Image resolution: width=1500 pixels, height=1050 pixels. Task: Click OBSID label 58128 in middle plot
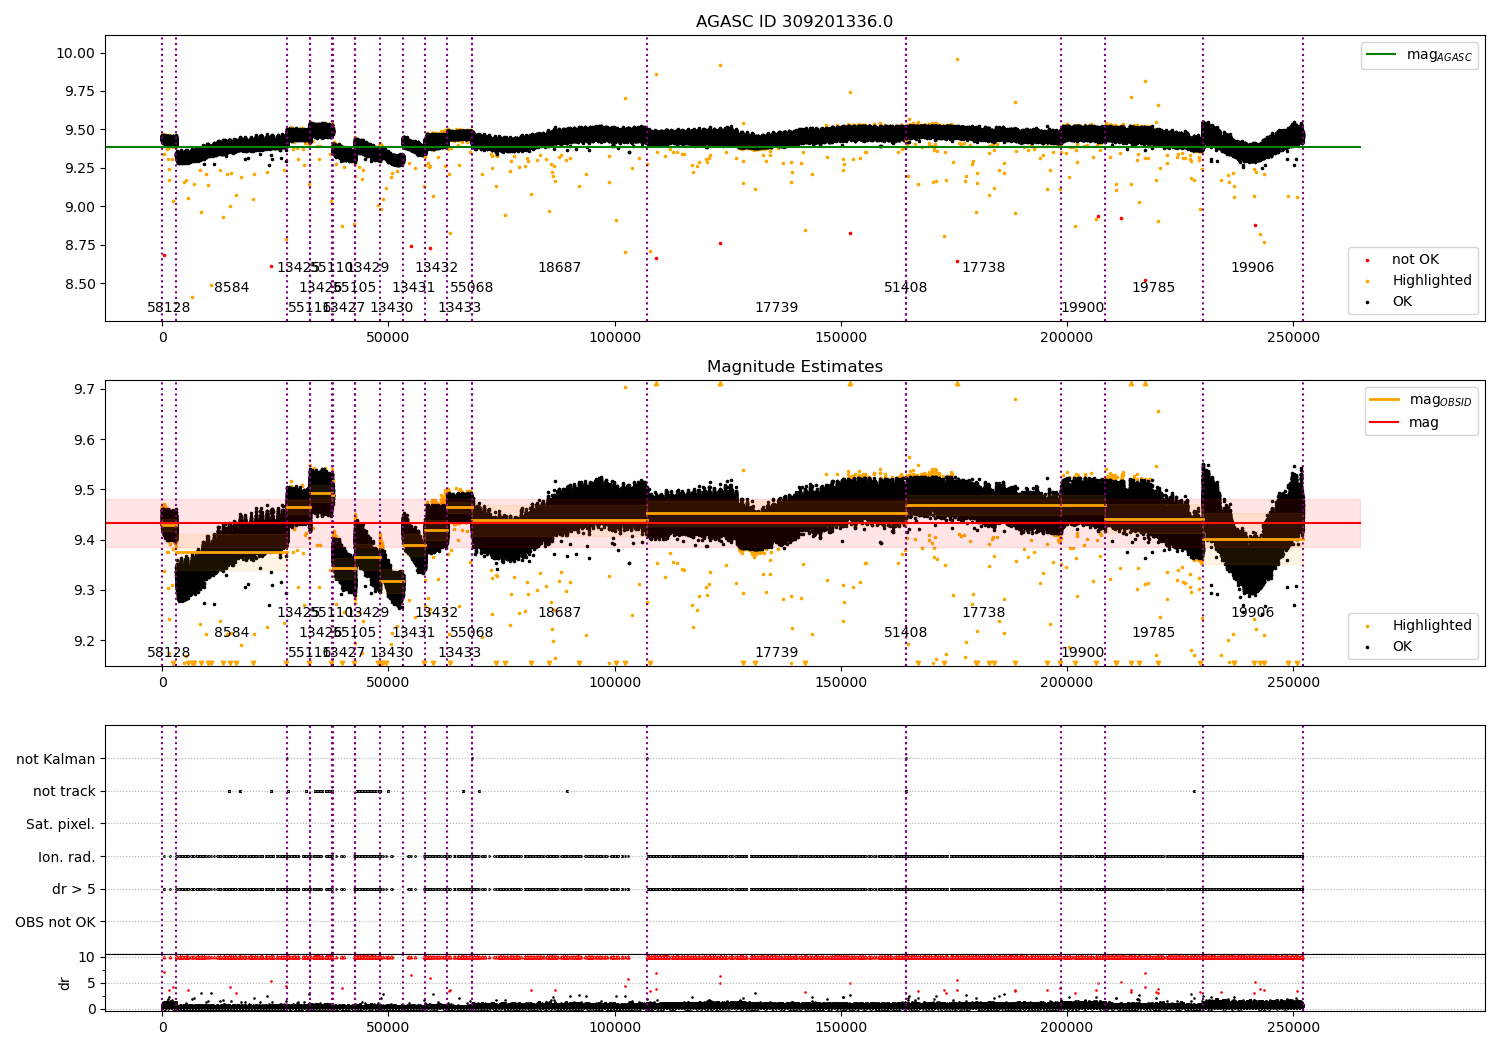click(169, 653)
